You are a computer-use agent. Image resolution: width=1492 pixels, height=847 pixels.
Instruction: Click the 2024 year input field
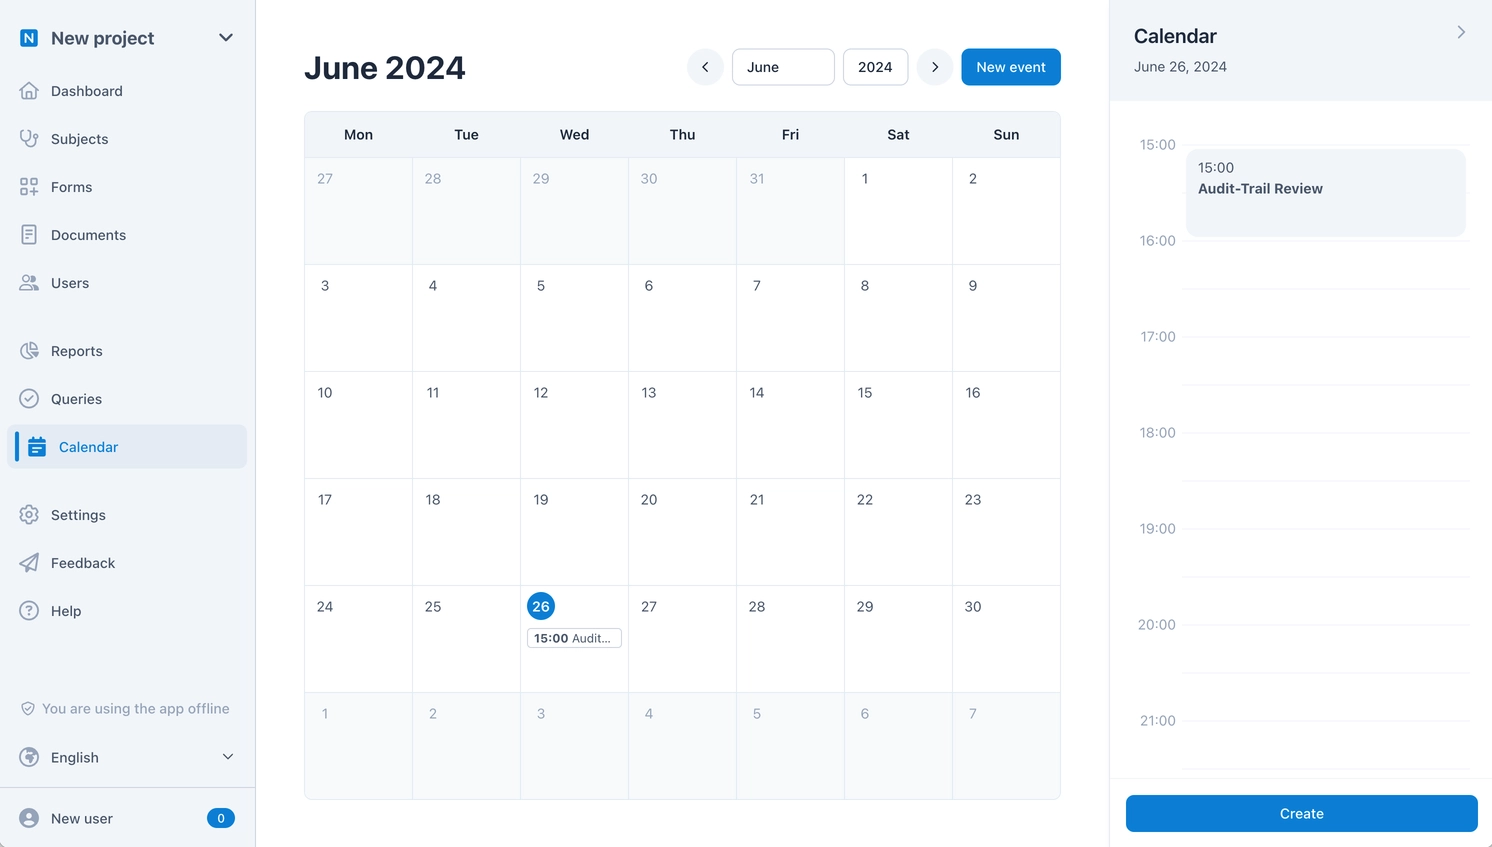(875, 67)
